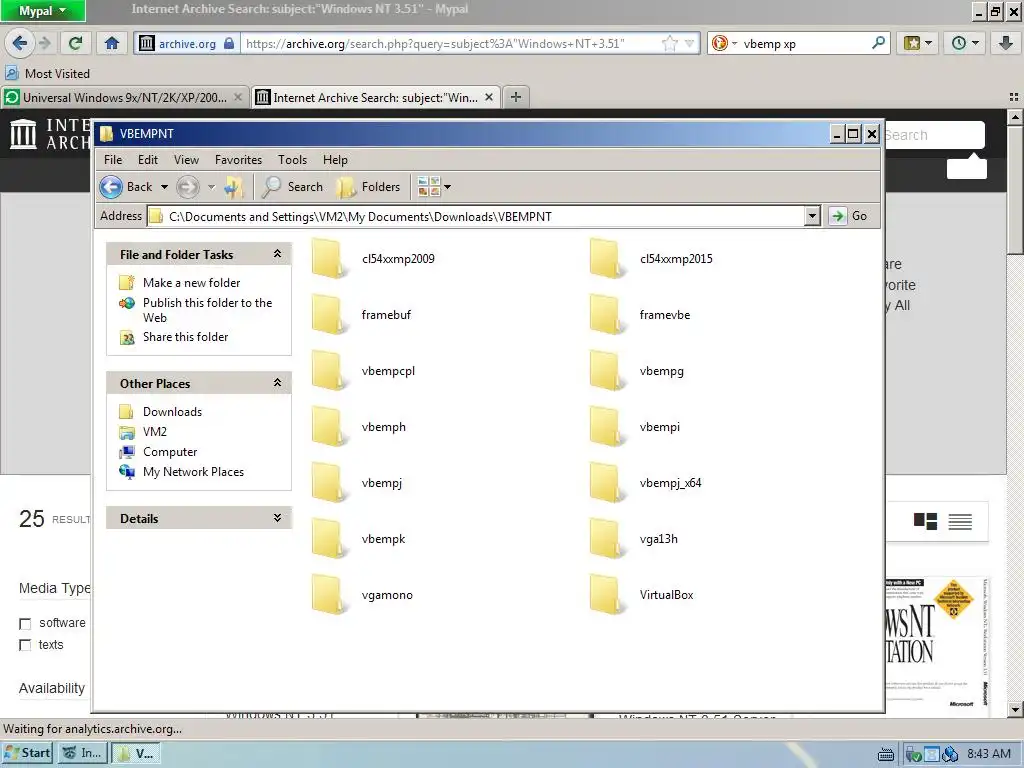The width and height of the screenshot is (1024, 768).
Task: Select the vbemph folder icon
Action: pos(328,427)
